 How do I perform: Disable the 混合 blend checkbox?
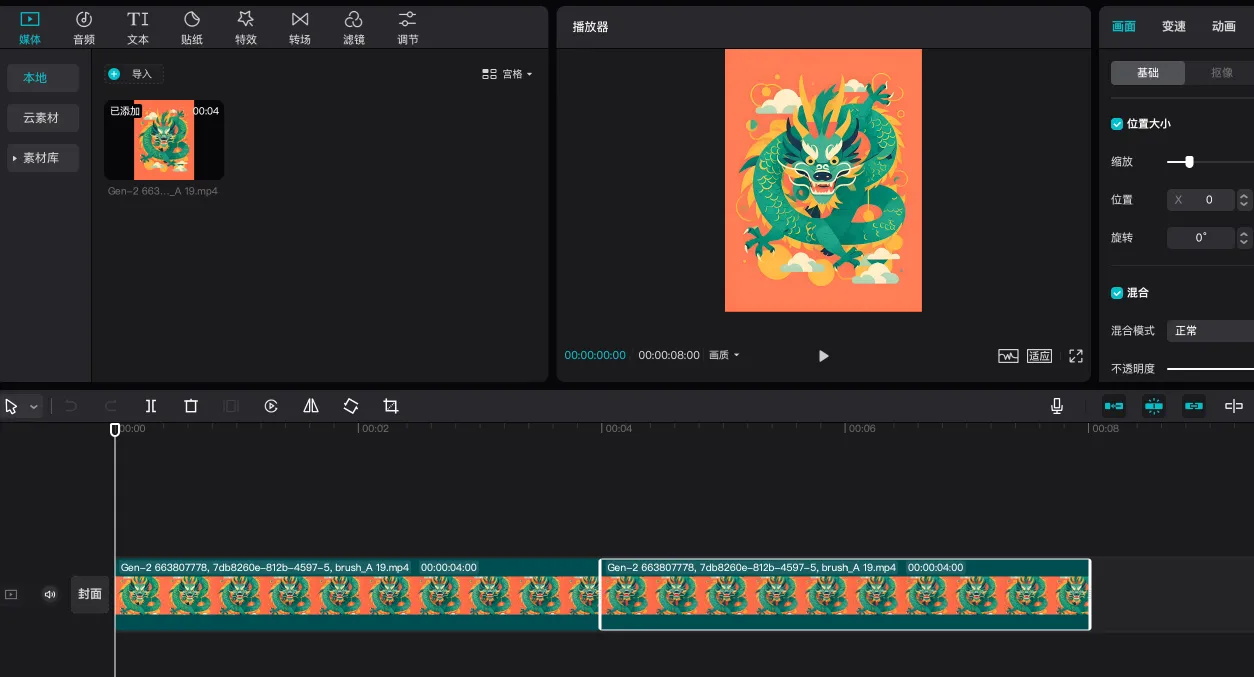click(x=1117, y=293)
